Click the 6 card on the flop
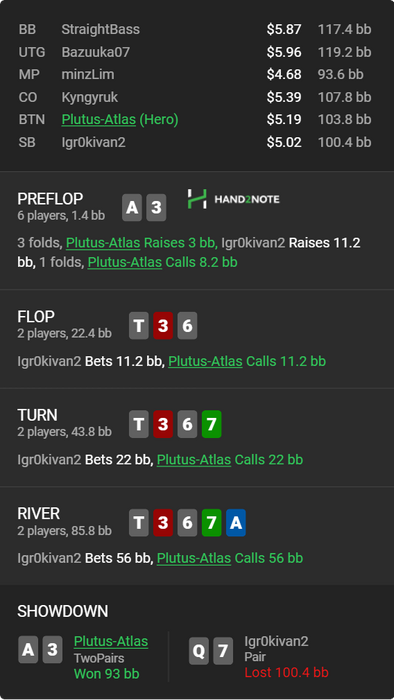 187,326
